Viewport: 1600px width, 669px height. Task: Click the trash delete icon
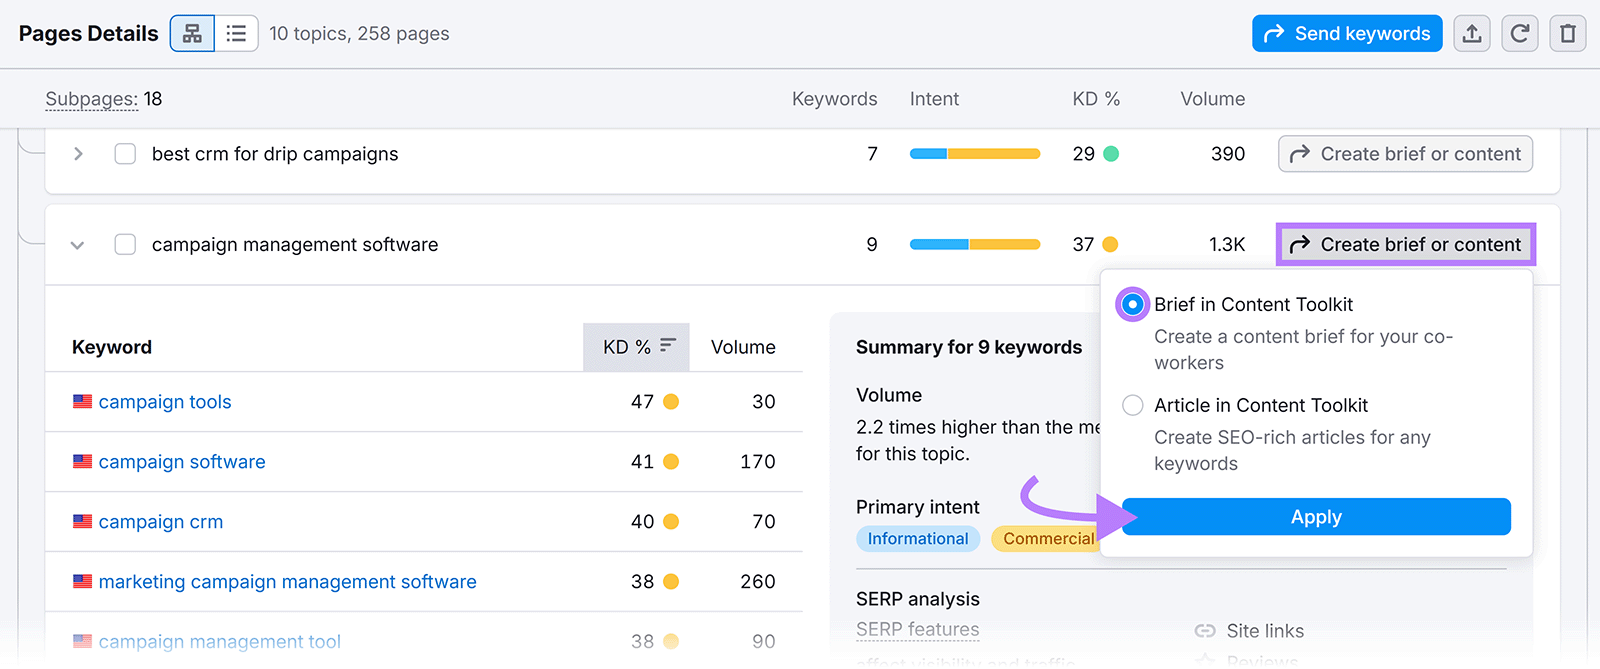pyautogui.click(x=1567, y=34)
